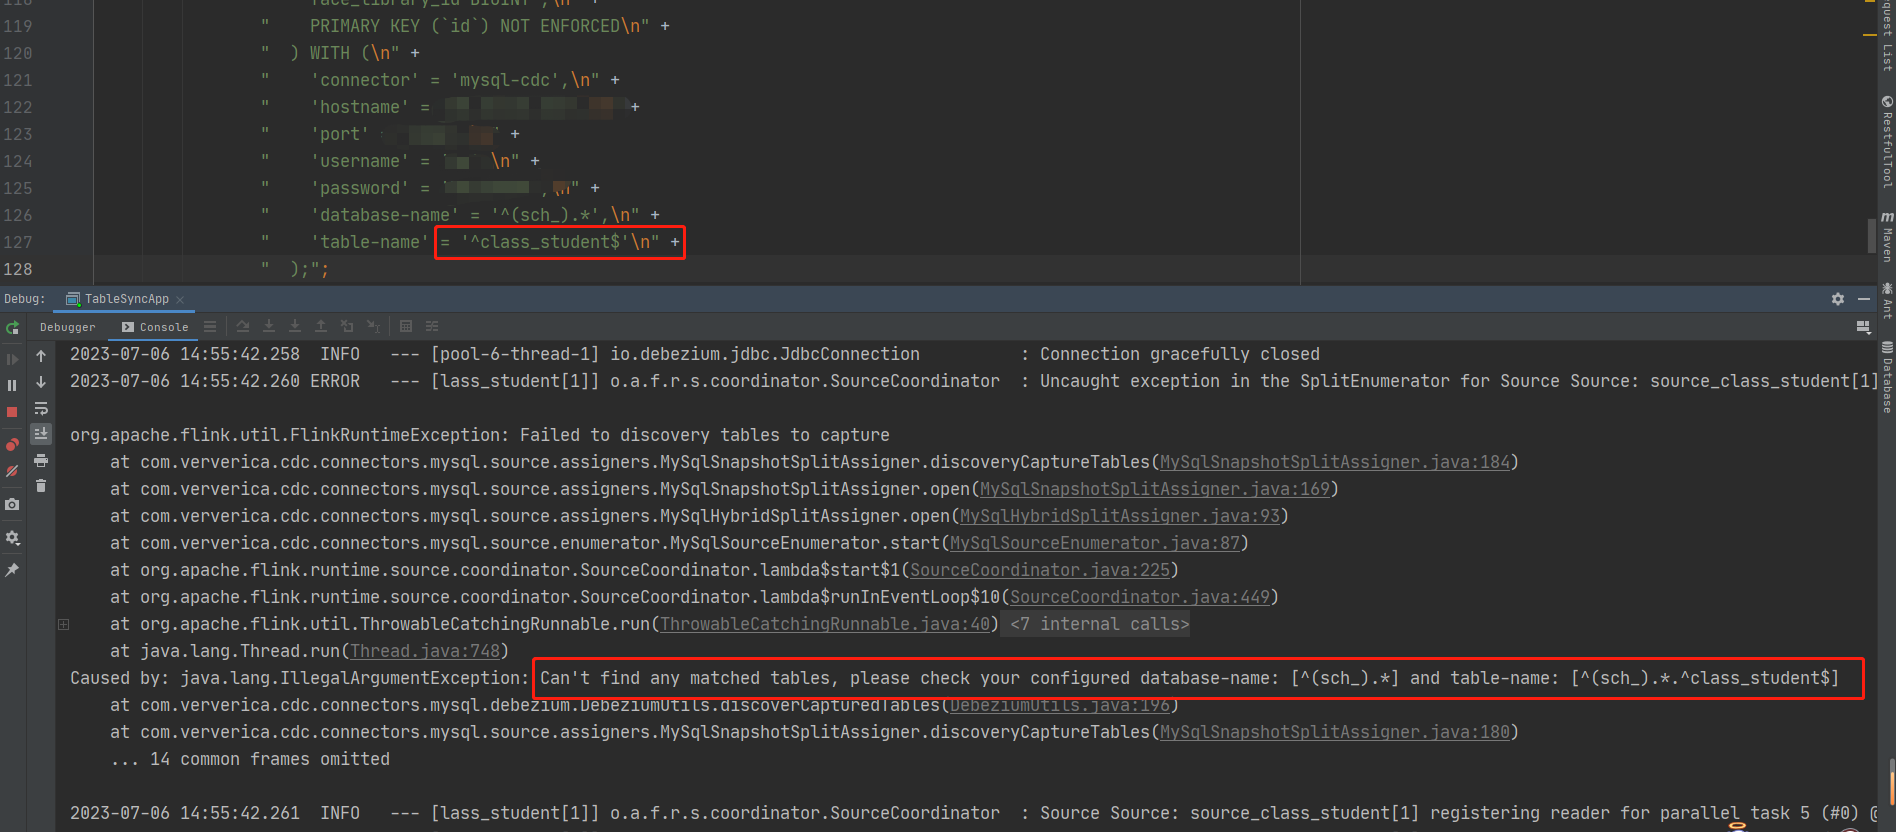Click the Rerun TableSyncApp debug icon
Viewport: 1896px width, 832px height.
12,328
